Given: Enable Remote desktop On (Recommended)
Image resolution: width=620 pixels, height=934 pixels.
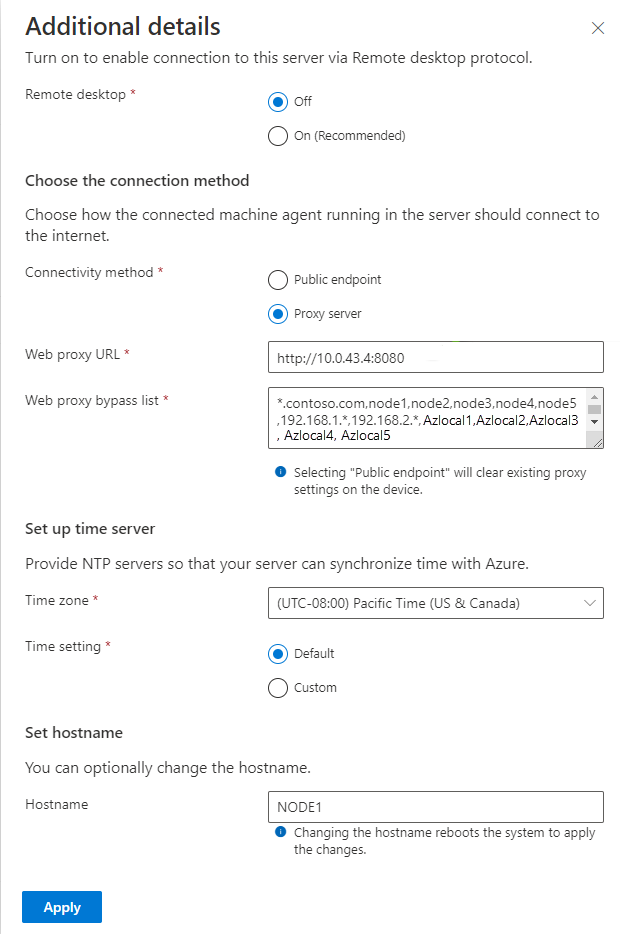Looking at the screenshot, I should 278,136.
